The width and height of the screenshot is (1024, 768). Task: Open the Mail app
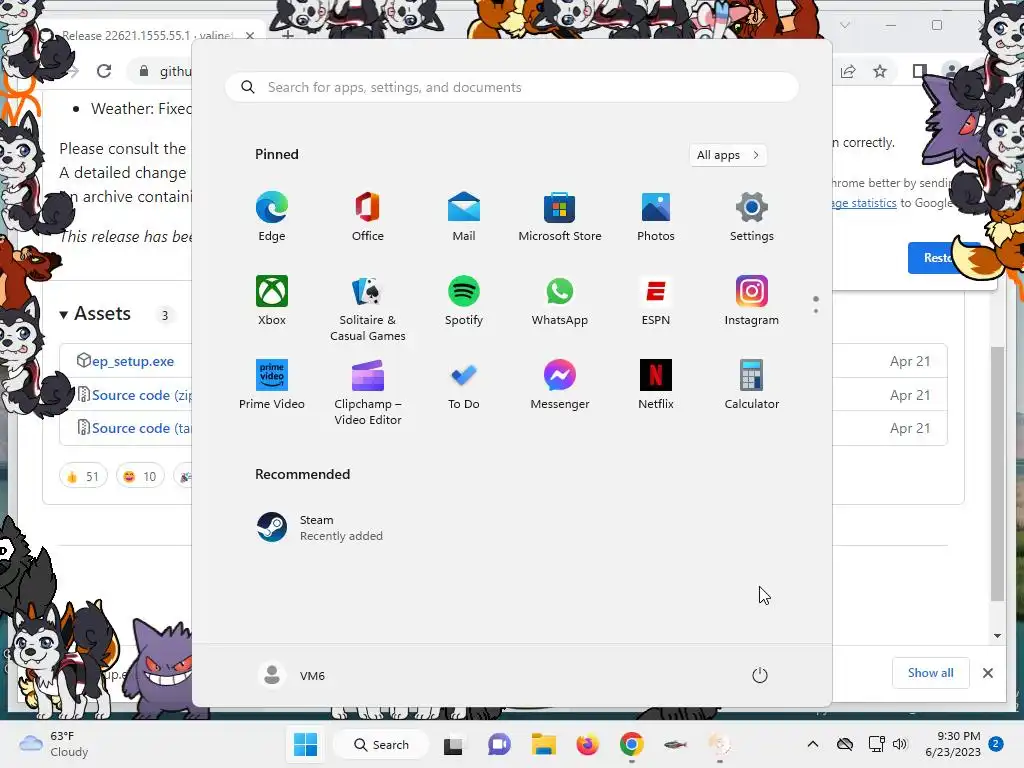coord(464,217)
